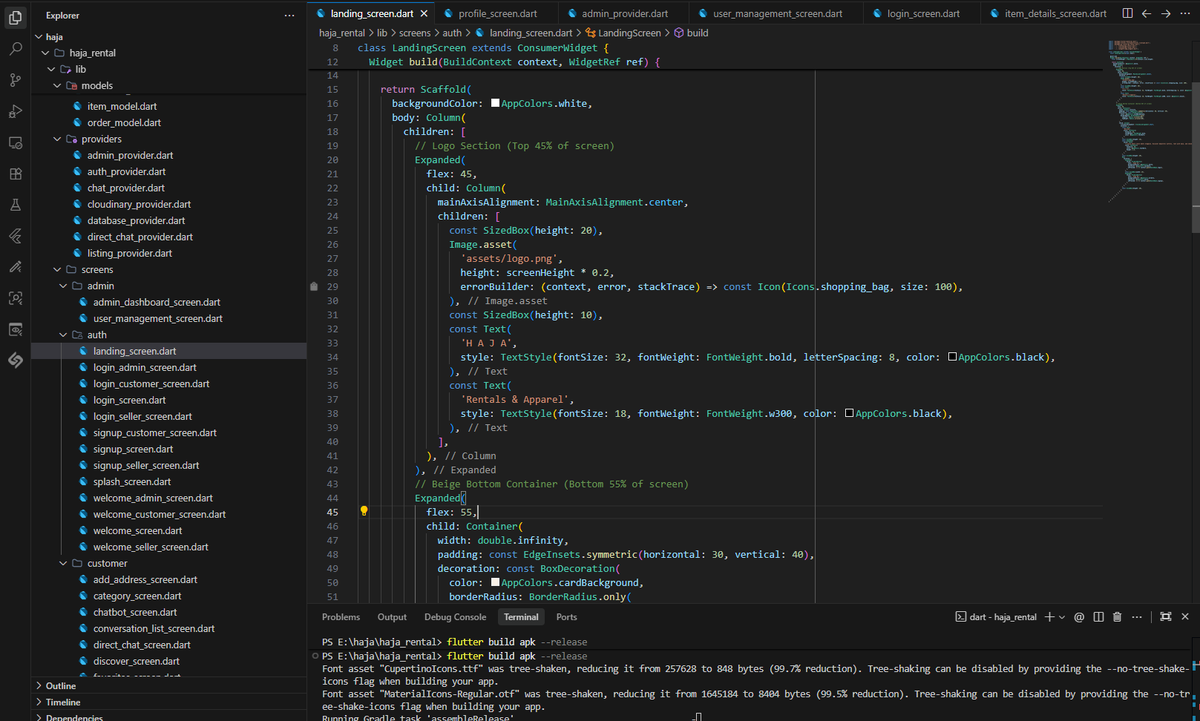Maximize the terminal panel size

pyautogui.click(x=1165, y=617)
